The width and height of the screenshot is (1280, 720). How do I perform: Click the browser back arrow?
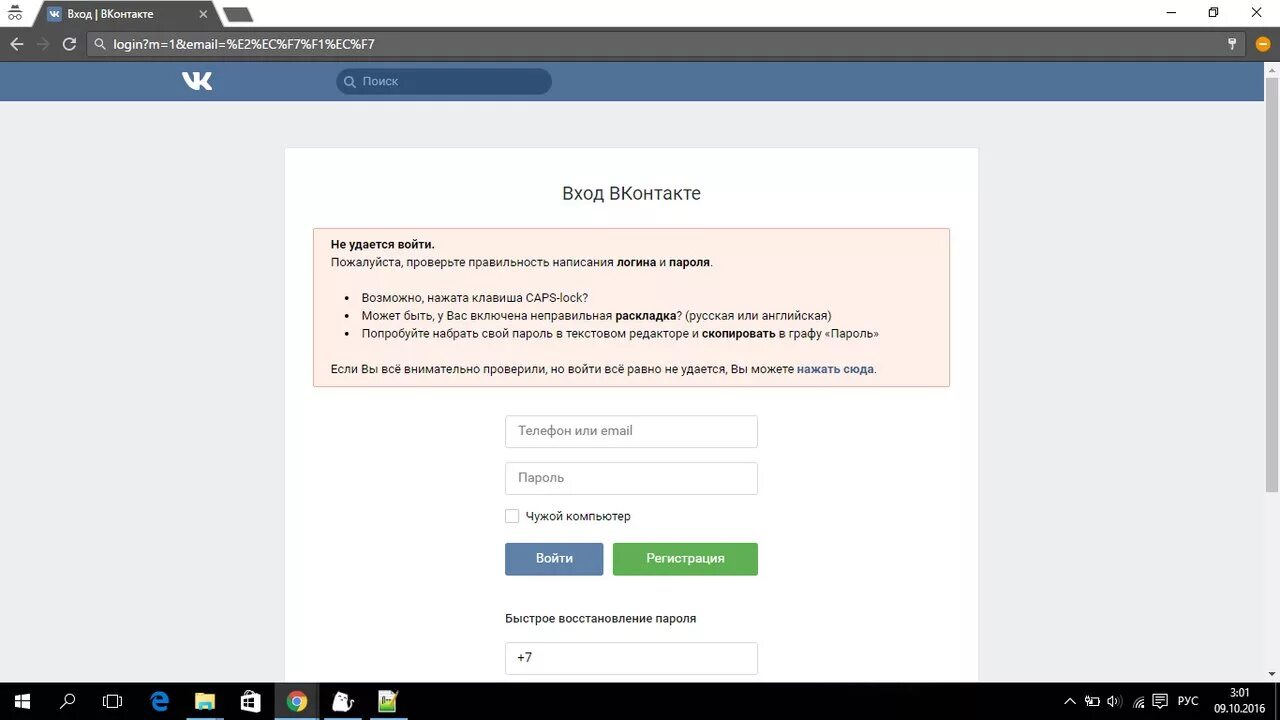[x=16, y=44]
